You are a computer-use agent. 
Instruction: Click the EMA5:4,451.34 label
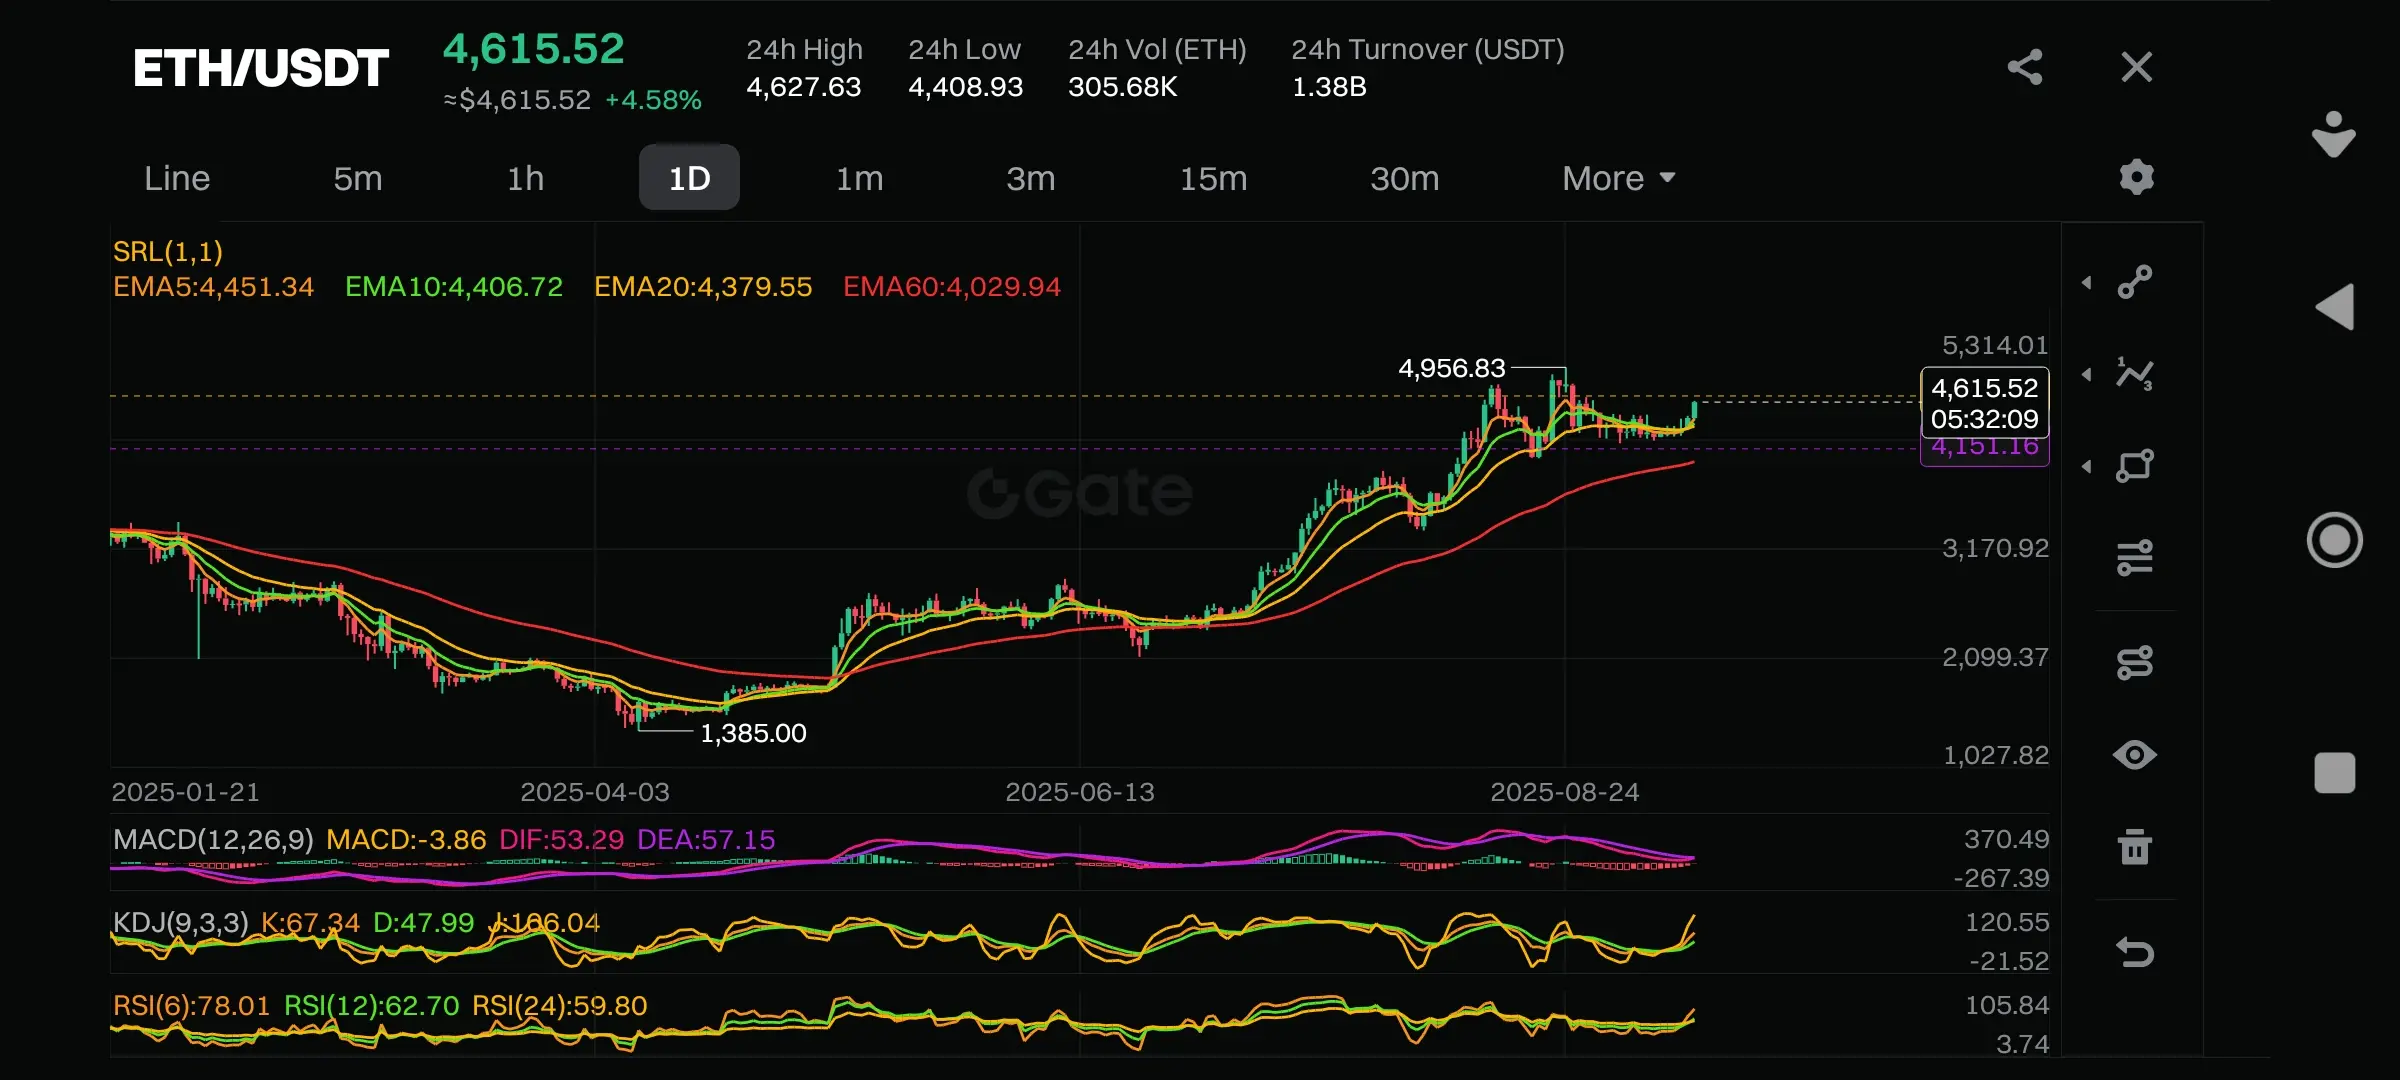pos(213,287)
